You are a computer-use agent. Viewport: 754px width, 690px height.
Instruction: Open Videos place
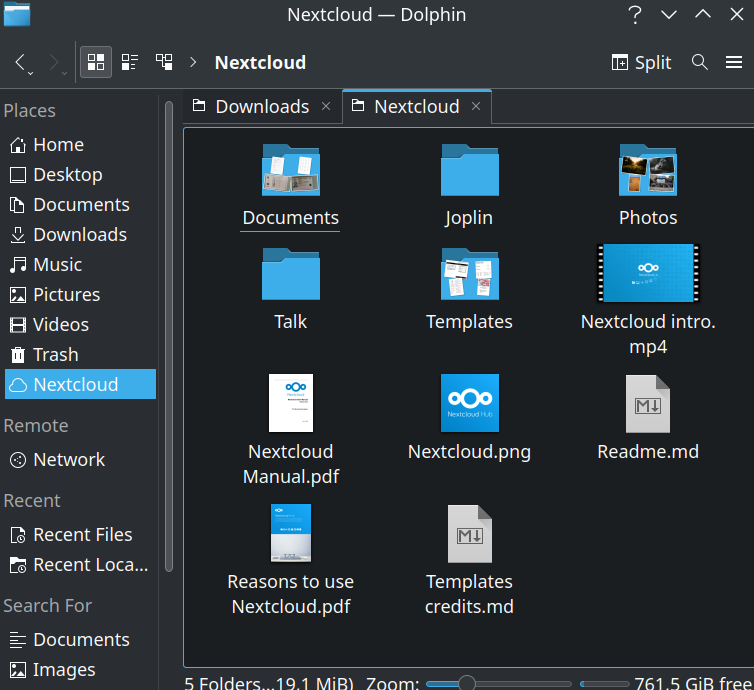pyautogui.click(x=80, y=325)
